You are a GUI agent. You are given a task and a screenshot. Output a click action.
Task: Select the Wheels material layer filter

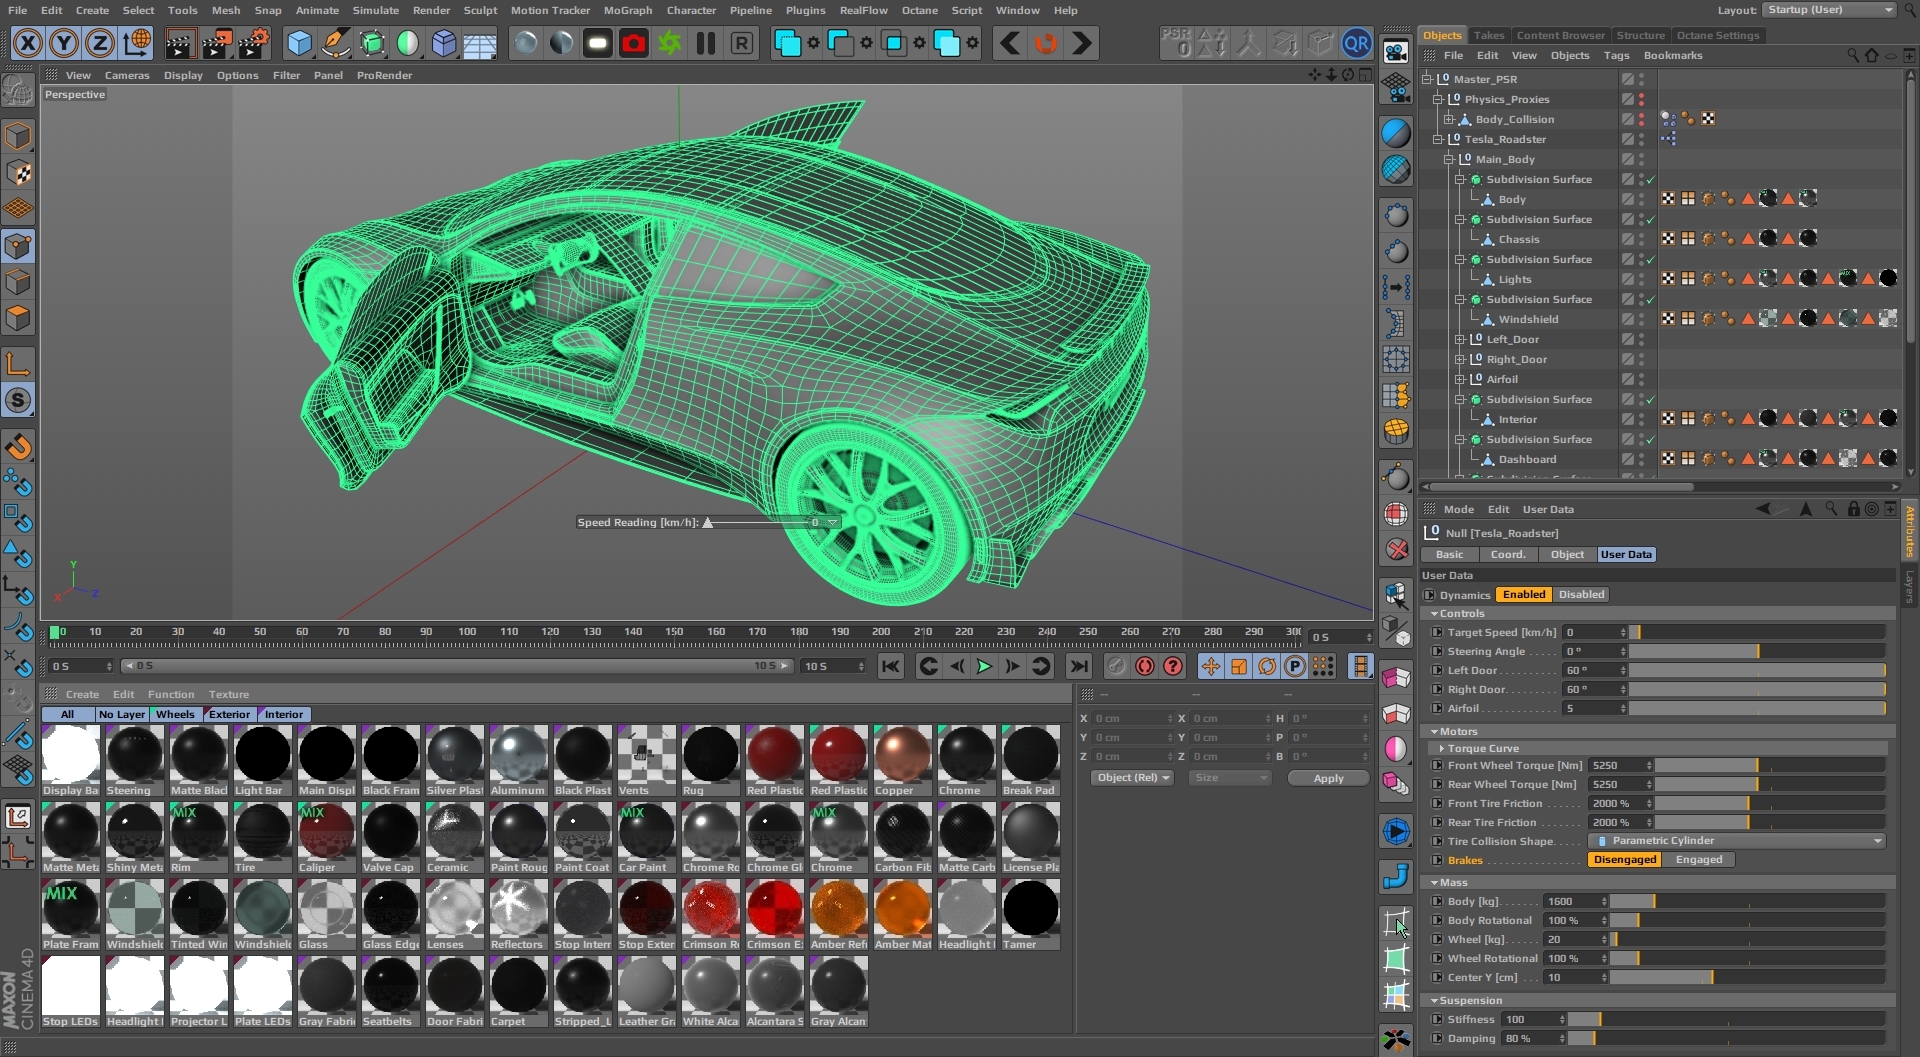pos(175,714)
